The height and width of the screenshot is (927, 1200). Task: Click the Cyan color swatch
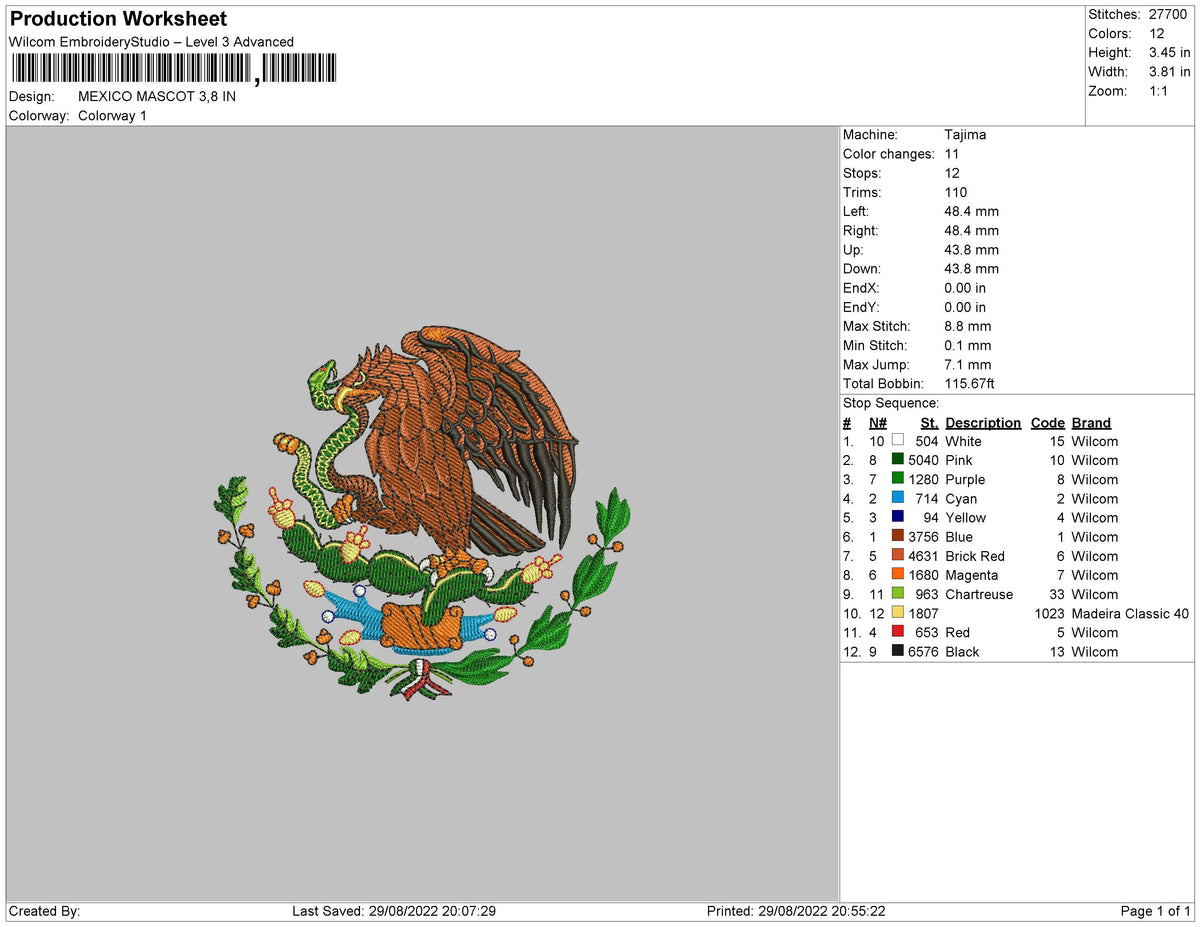point(898,498)
